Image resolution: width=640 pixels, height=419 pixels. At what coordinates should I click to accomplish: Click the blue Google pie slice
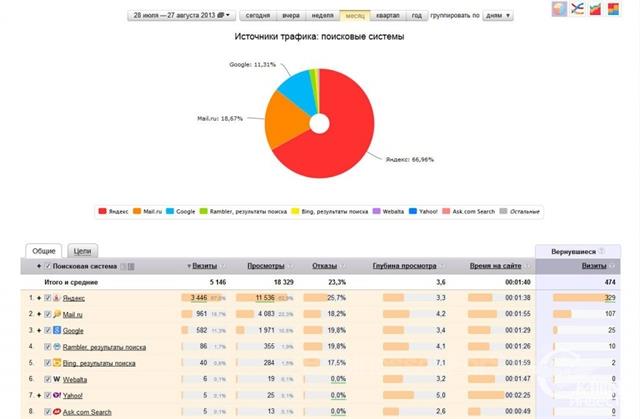point(299,91)
